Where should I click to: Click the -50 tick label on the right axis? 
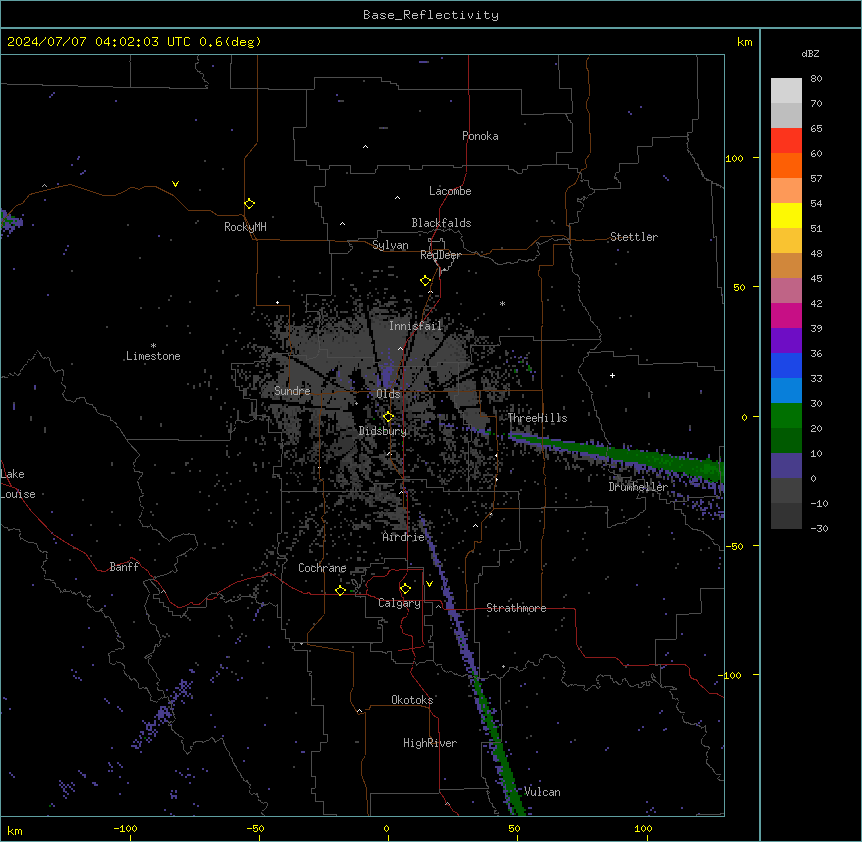734,546
